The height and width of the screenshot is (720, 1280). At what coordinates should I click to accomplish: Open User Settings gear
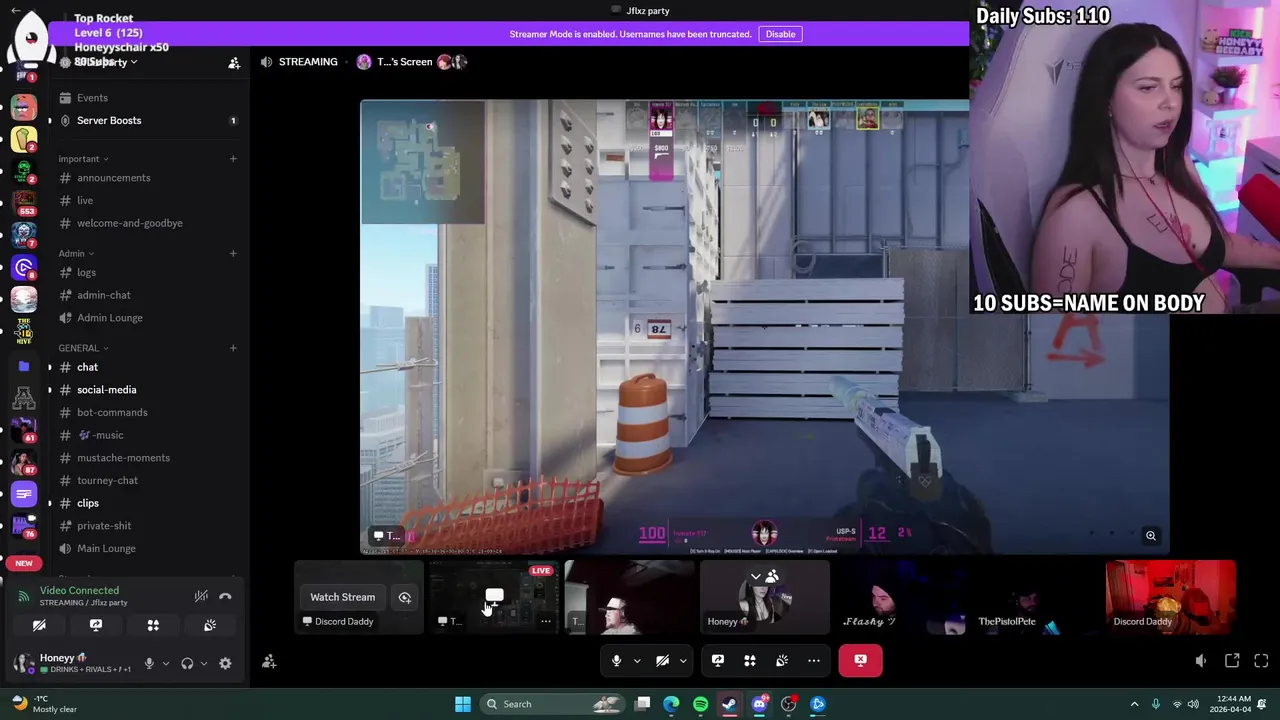tap(225, 663)
